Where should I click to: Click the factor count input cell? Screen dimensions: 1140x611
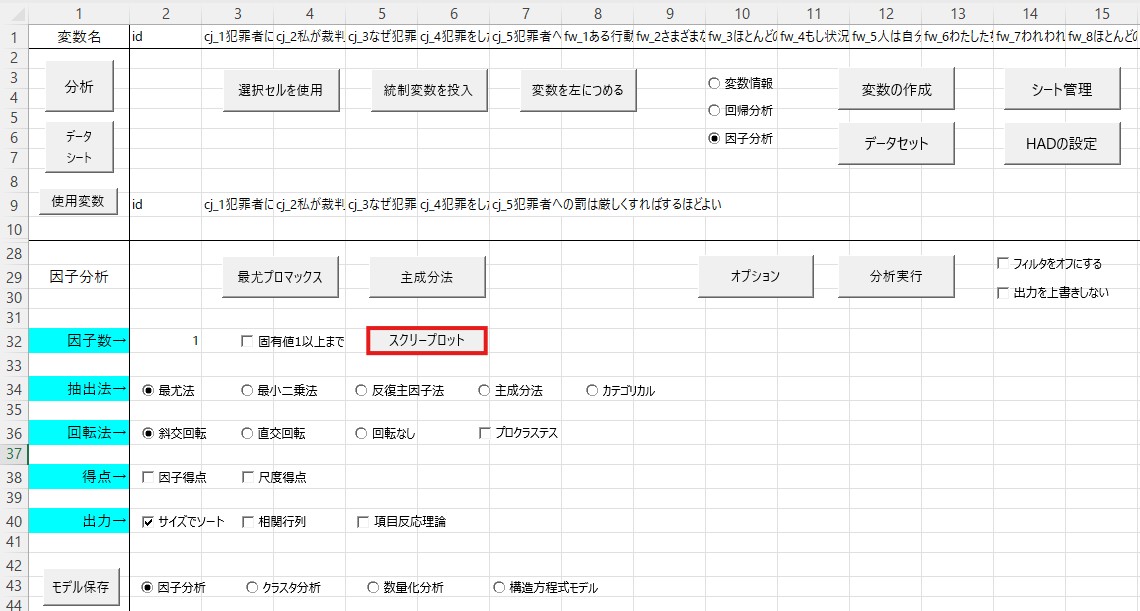166,341
